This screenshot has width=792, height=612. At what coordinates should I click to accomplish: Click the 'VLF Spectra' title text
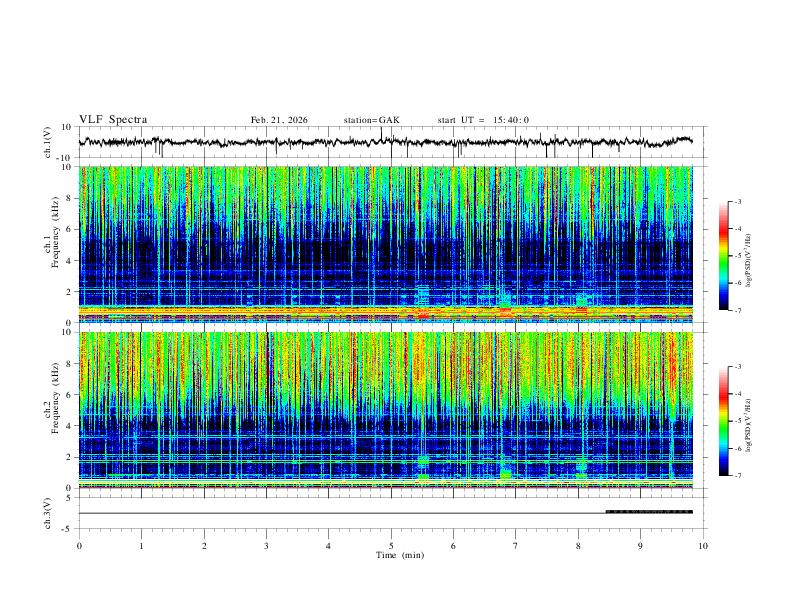(x=113, y=120)
